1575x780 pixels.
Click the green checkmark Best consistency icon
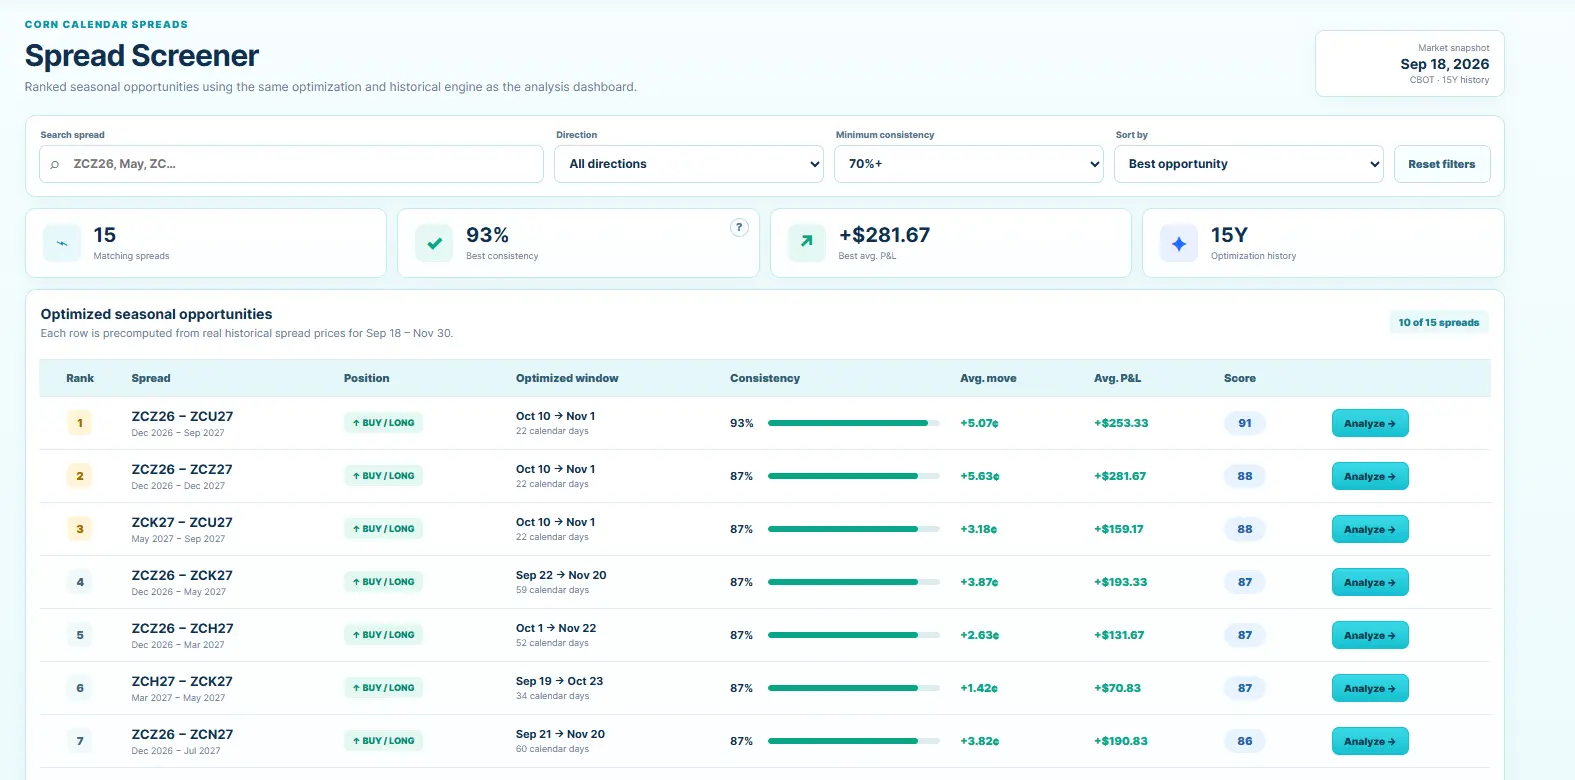(x=434, y=243)
